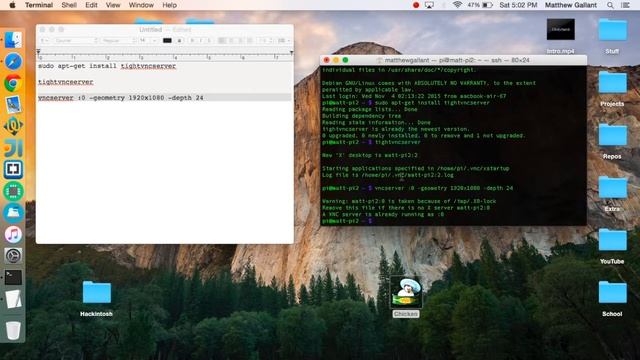Open the Repos desktop folder

pos(612,136)
